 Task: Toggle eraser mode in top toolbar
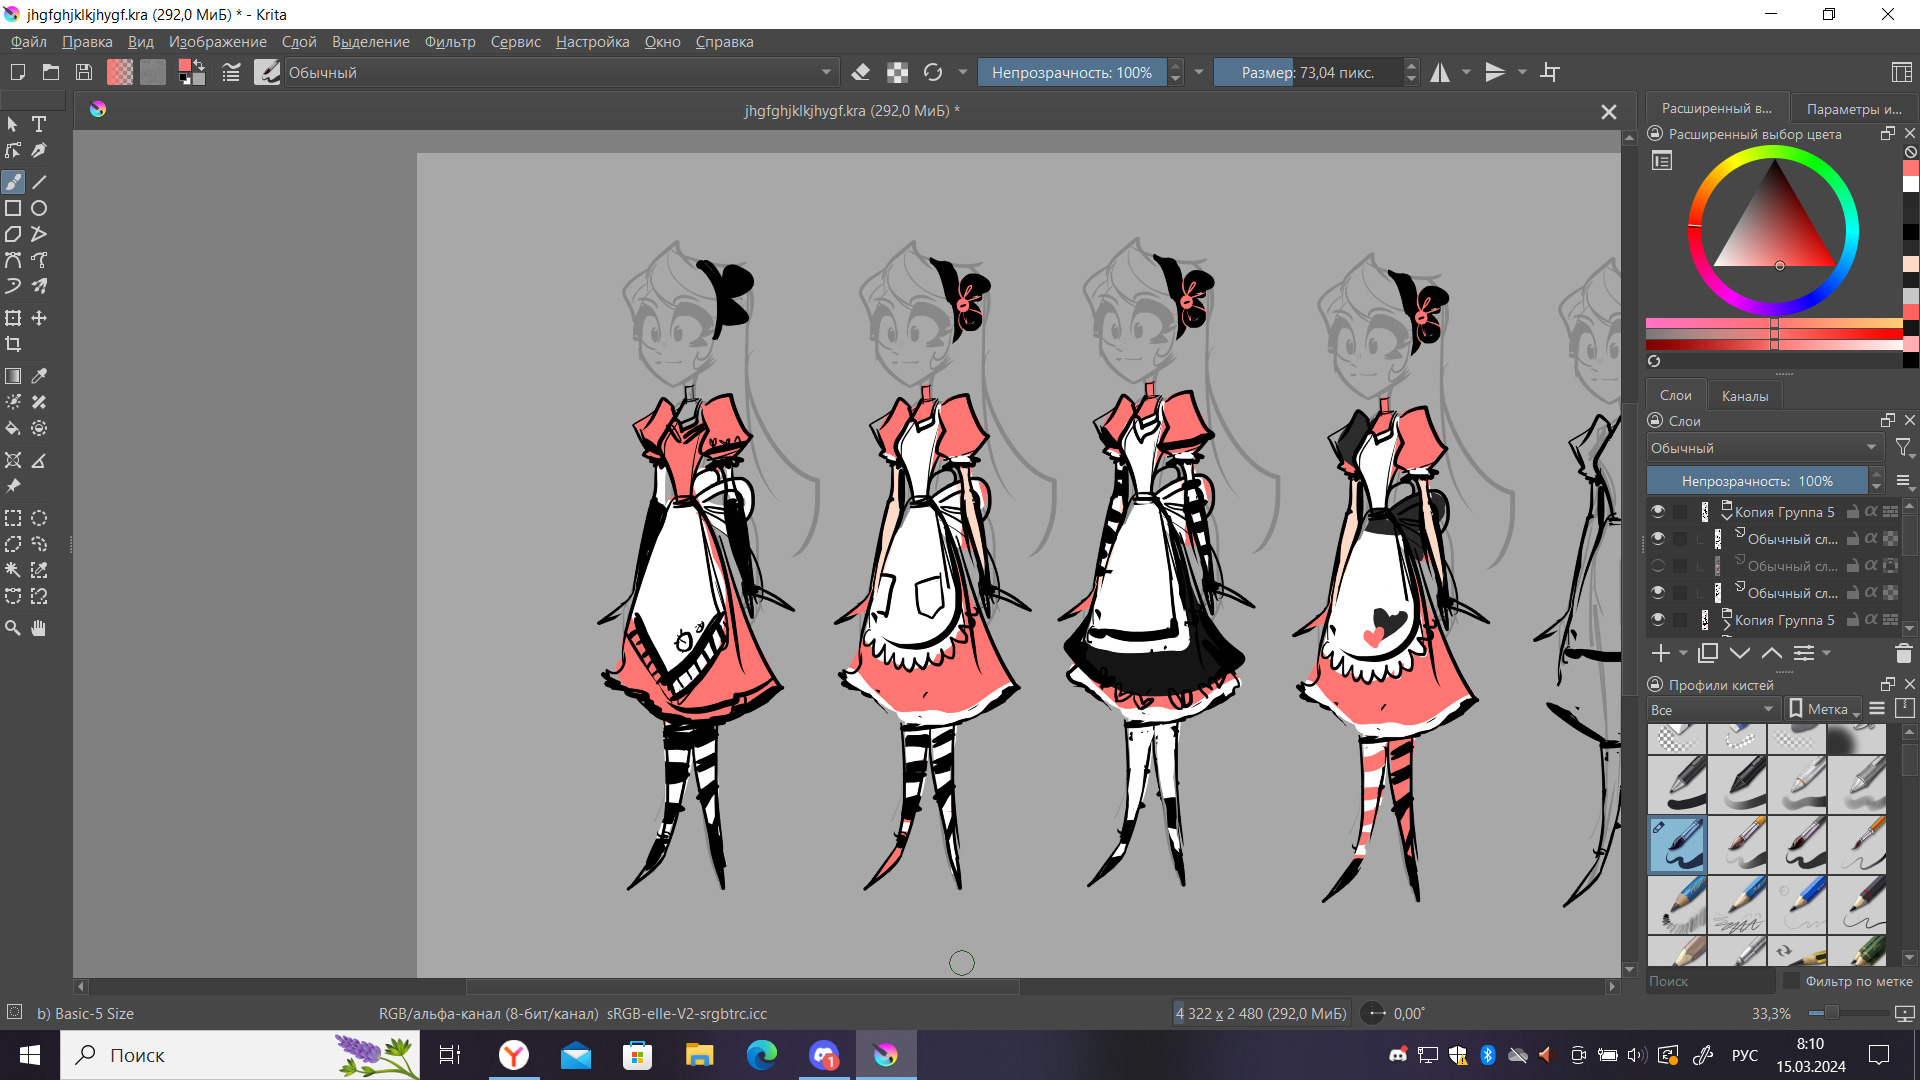[x=860, y=72]
